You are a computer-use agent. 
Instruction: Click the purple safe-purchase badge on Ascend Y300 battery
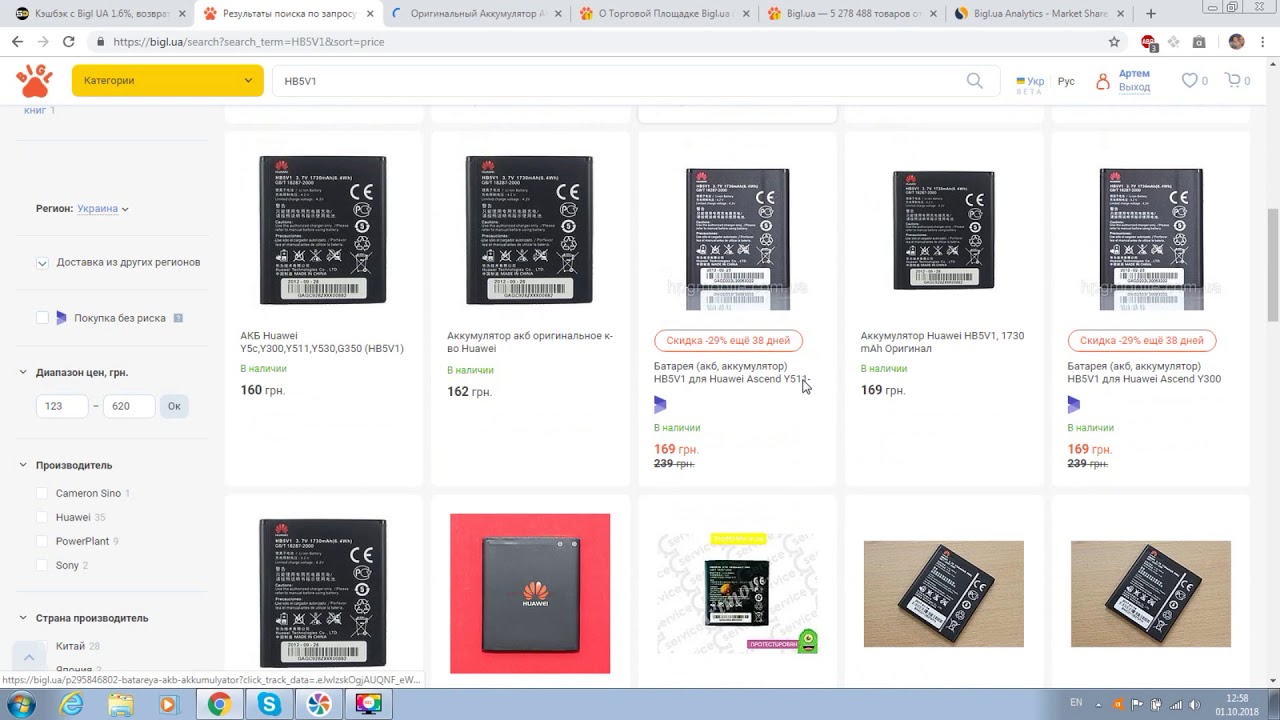coord(1074,405)
